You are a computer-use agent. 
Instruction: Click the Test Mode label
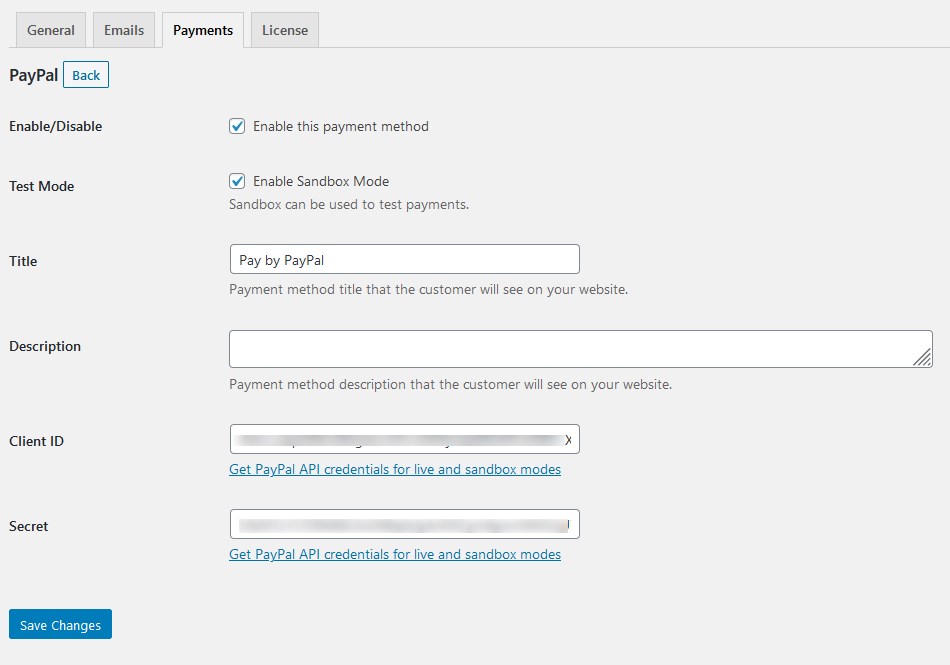point(42,186)
